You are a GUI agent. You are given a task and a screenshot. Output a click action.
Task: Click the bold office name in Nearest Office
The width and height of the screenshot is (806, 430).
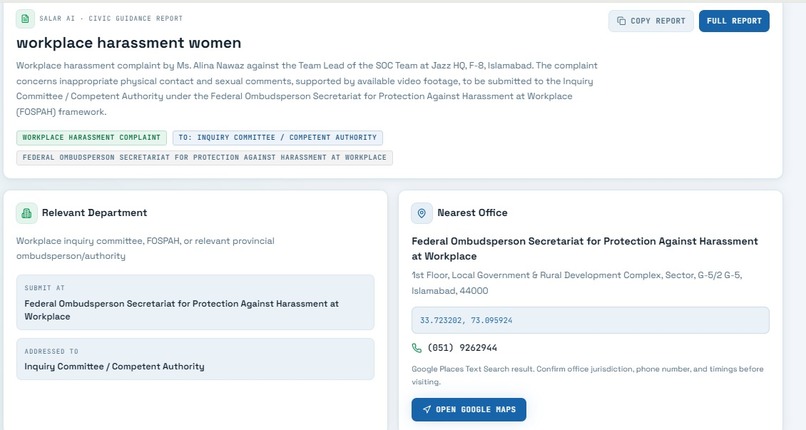pyautogui.click(x=584, y=249)
